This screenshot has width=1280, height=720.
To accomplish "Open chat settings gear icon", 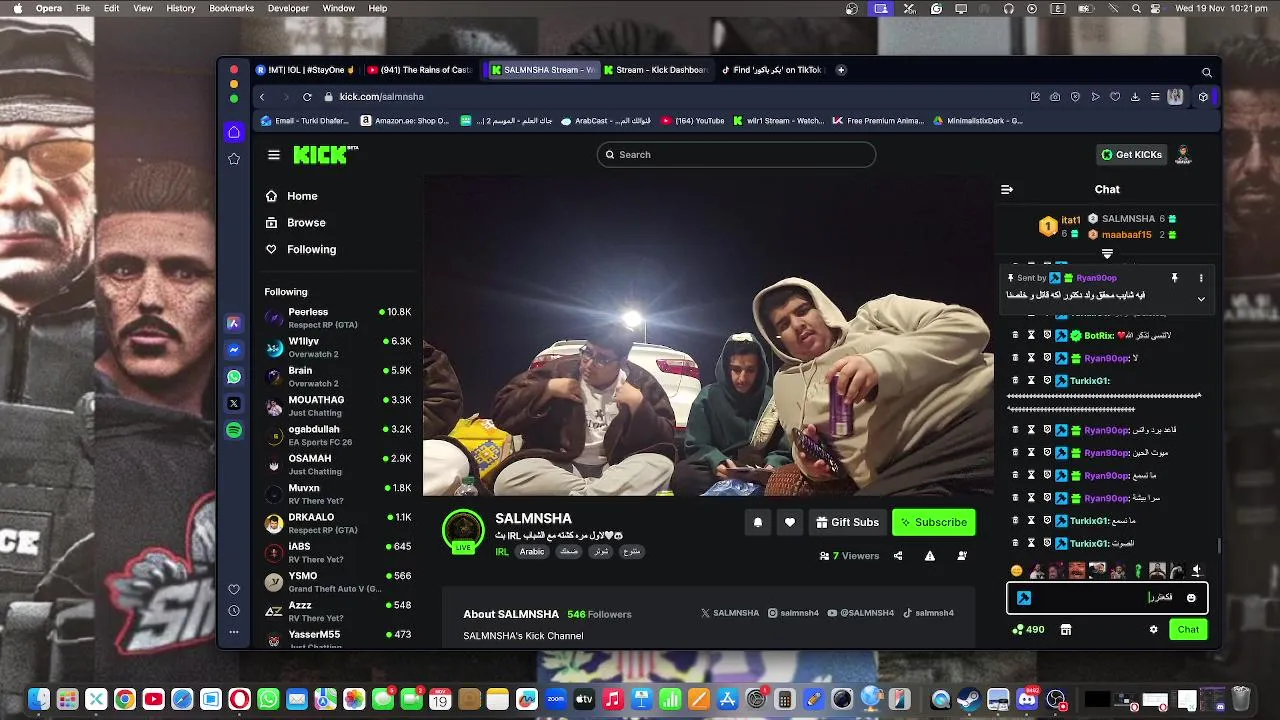I will click(1153, 629).
